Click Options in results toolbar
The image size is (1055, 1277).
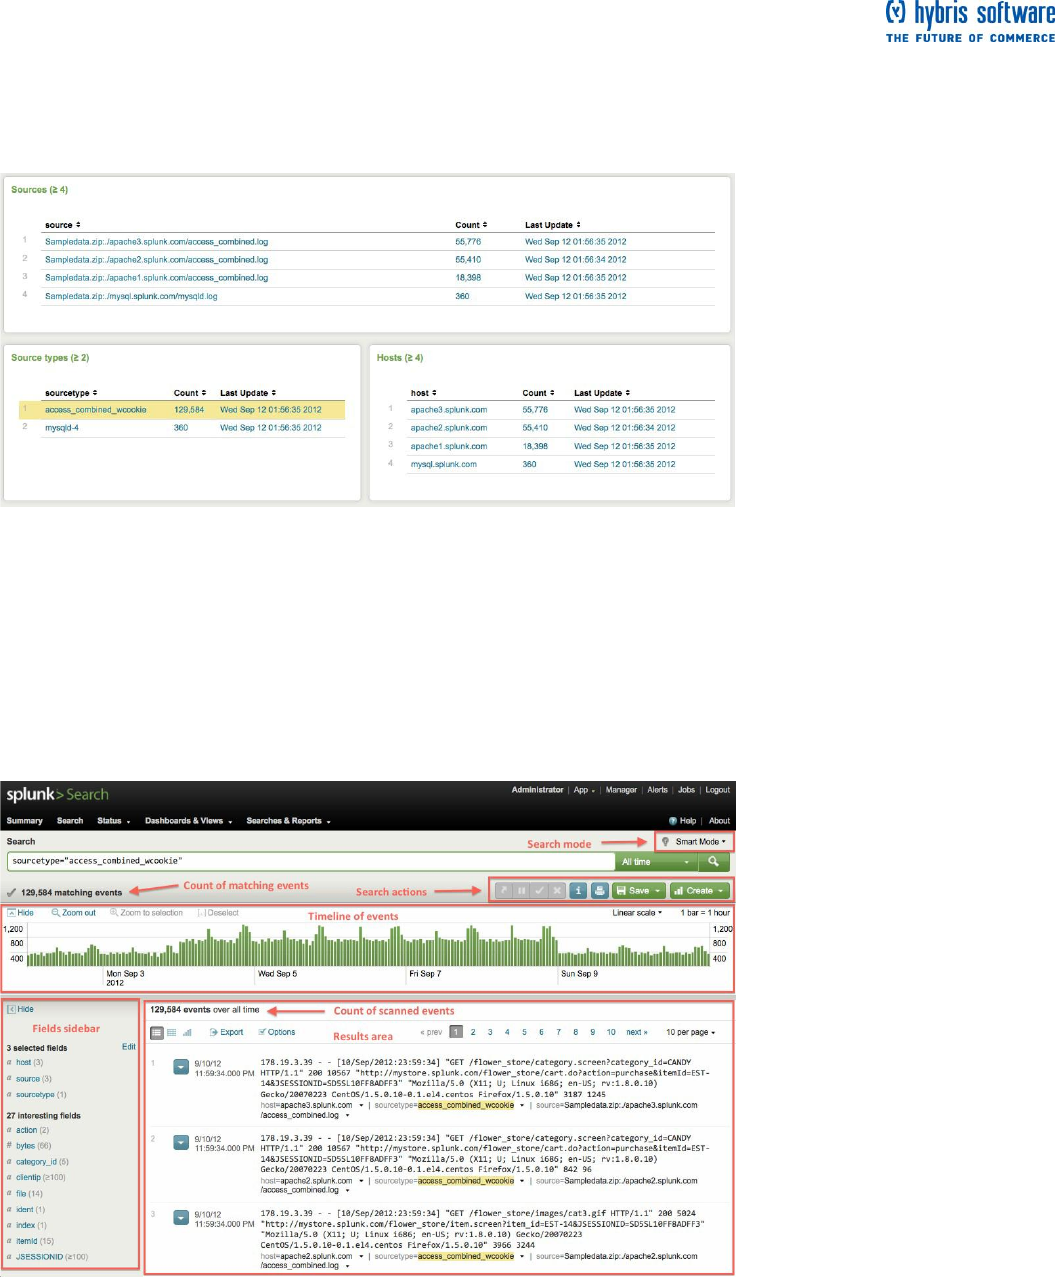tap(277, 1032)
